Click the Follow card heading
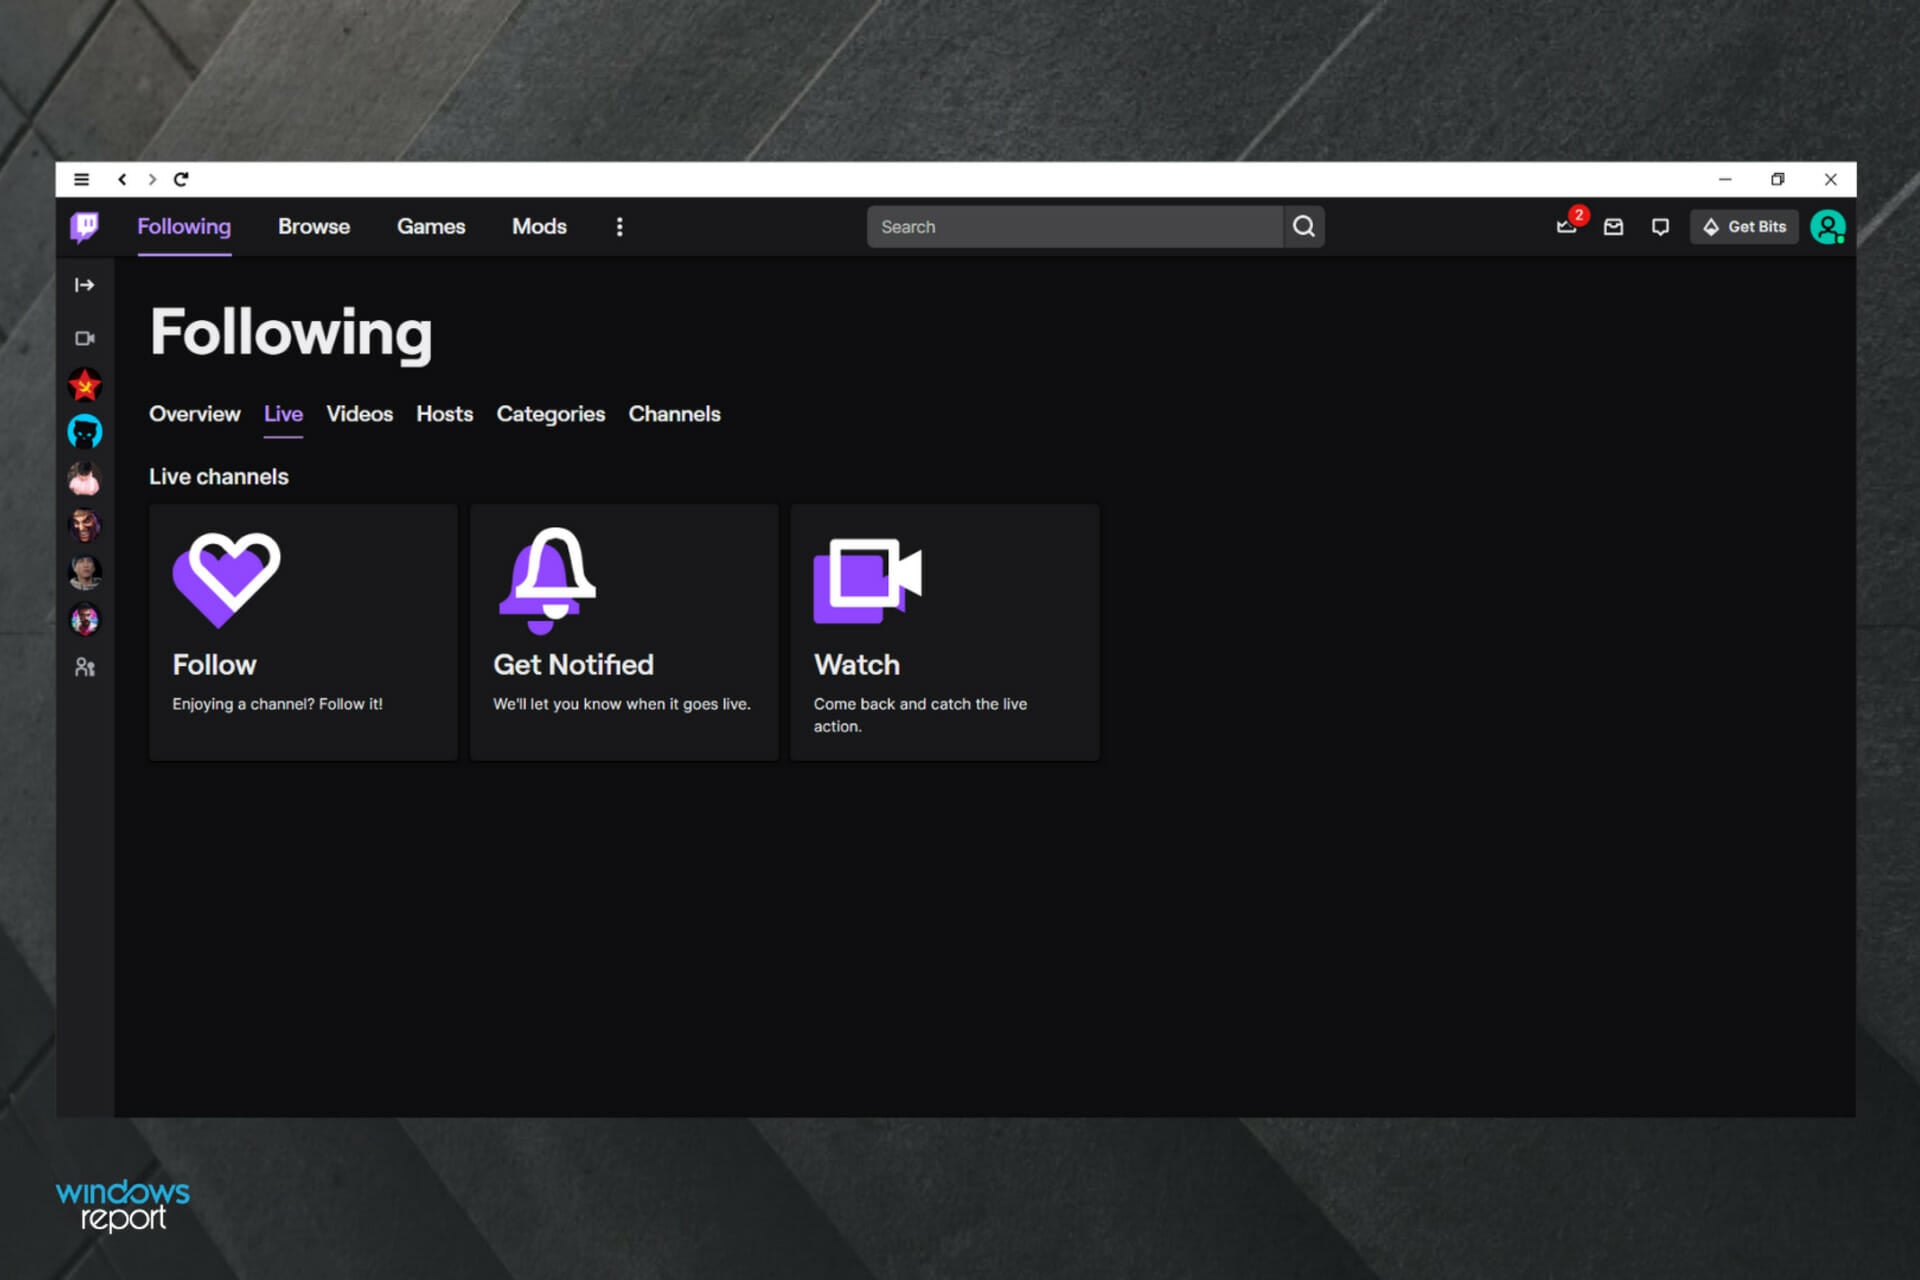 [x=214, y=665]
